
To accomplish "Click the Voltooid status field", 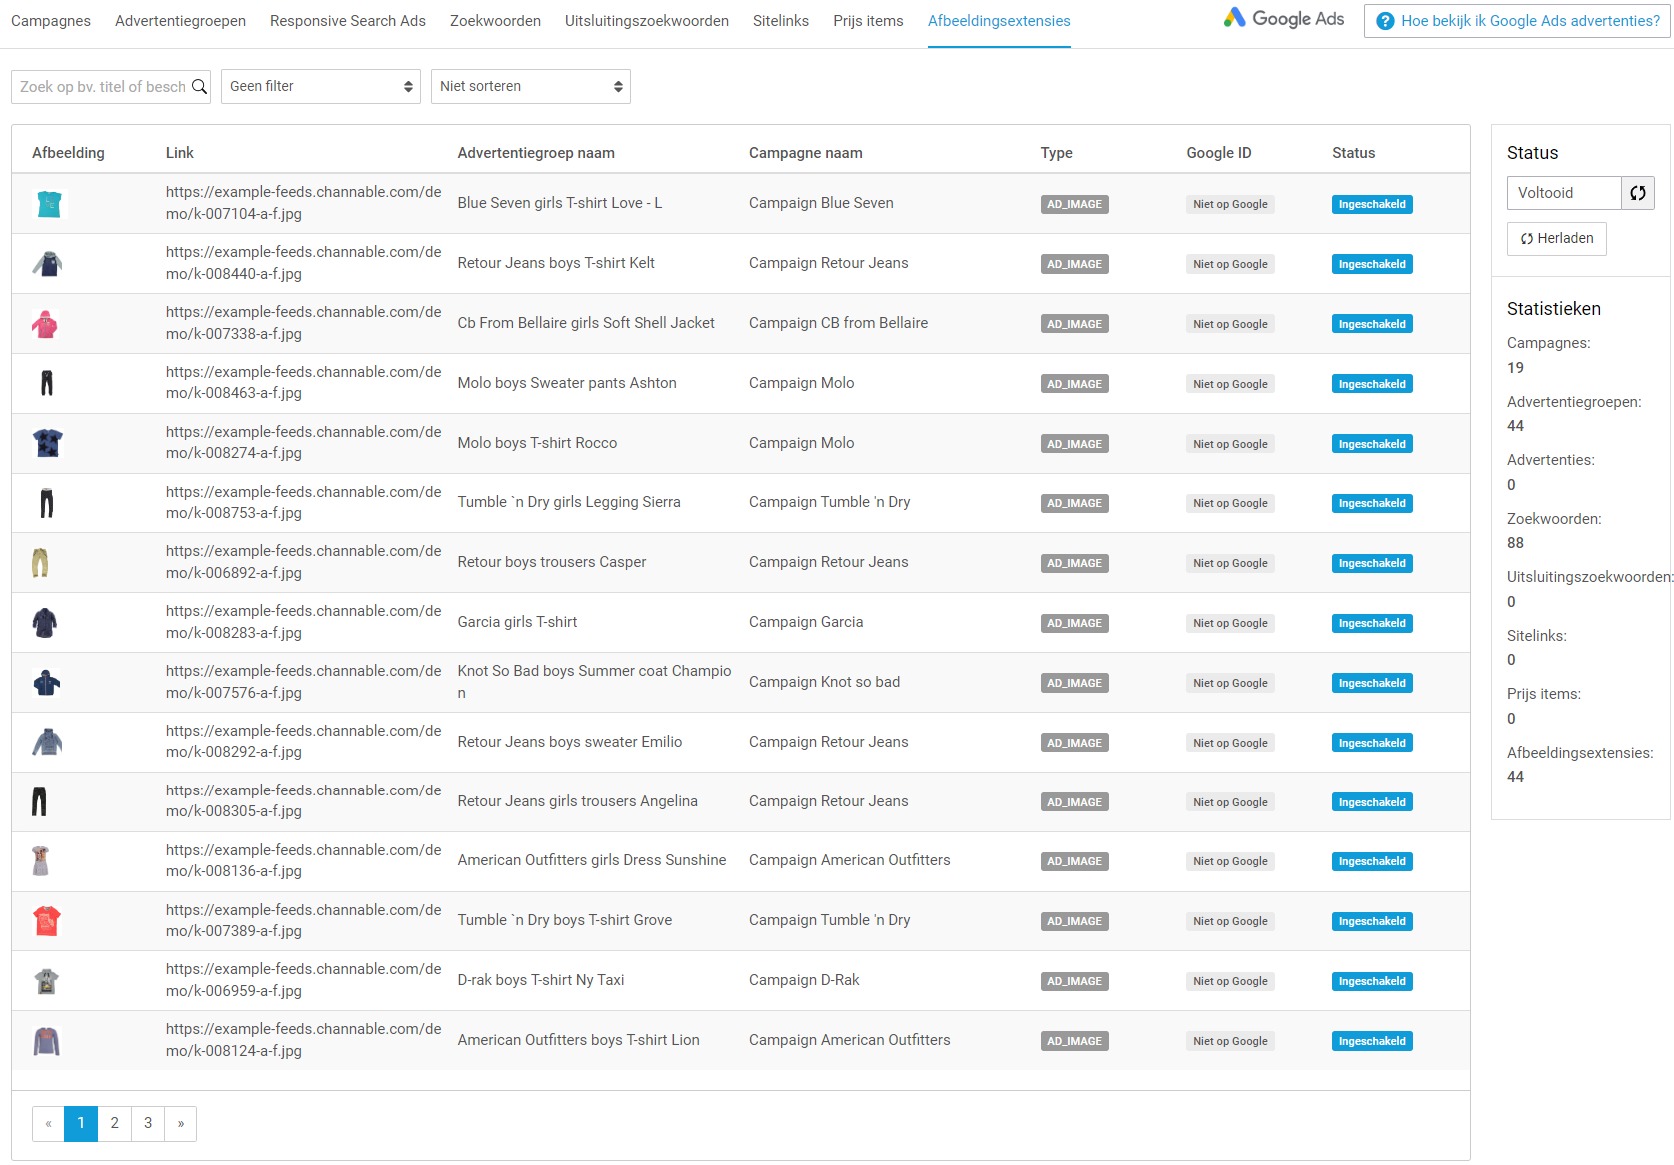I will pos(1564,193).
